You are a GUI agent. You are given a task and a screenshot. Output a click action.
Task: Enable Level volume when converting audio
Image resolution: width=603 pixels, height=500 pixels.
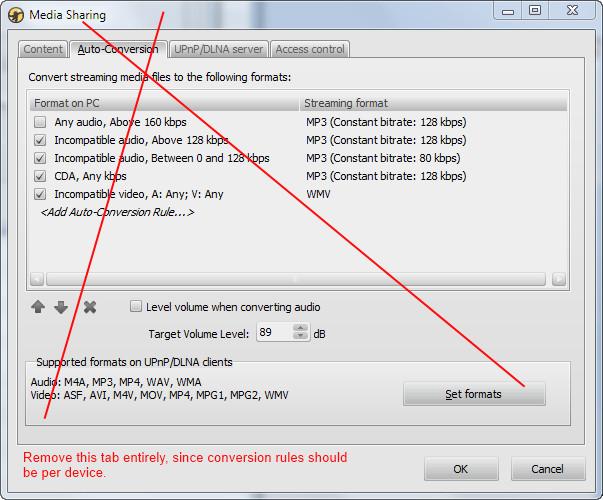click(x=136, y=307)
